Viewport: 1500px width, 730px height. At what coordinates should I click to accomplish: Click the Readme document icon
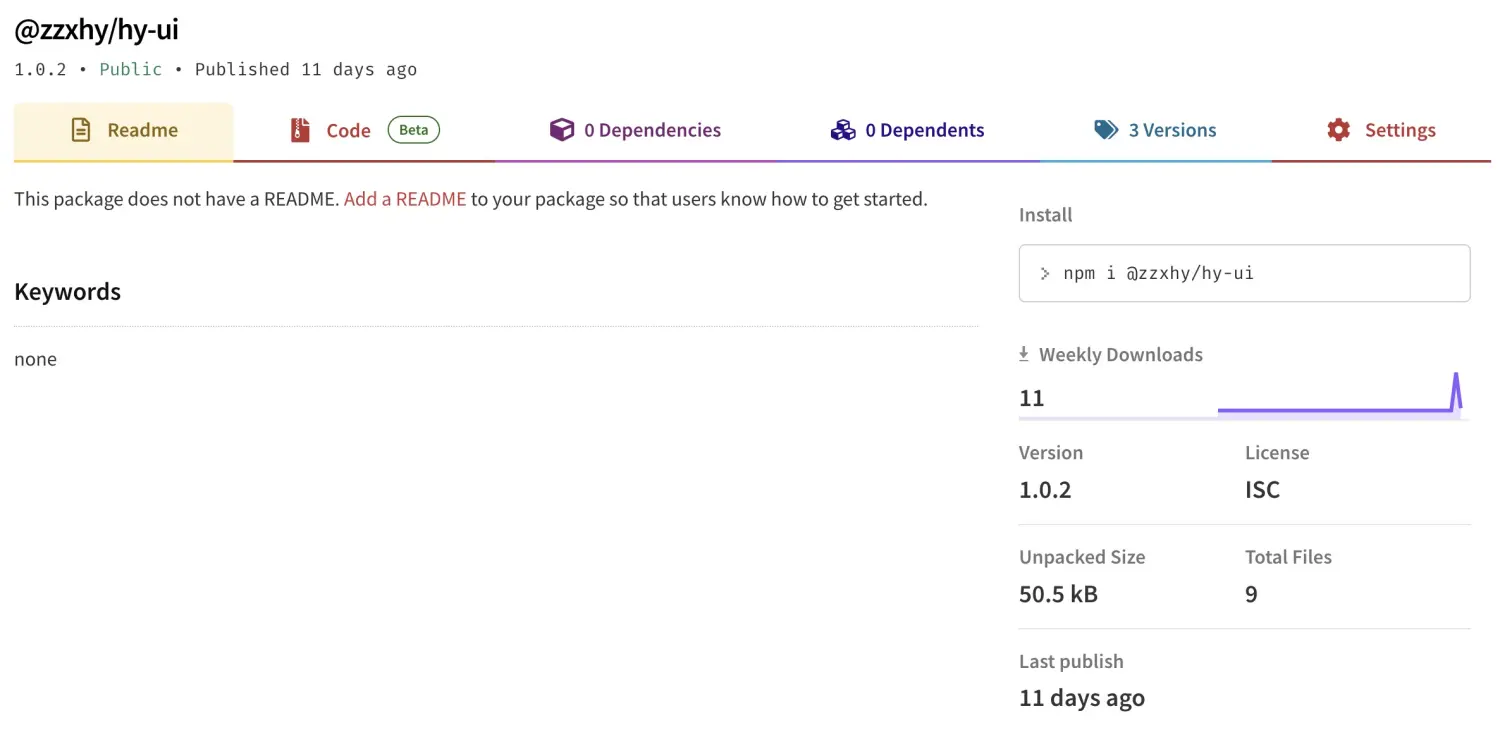[81, 130]
